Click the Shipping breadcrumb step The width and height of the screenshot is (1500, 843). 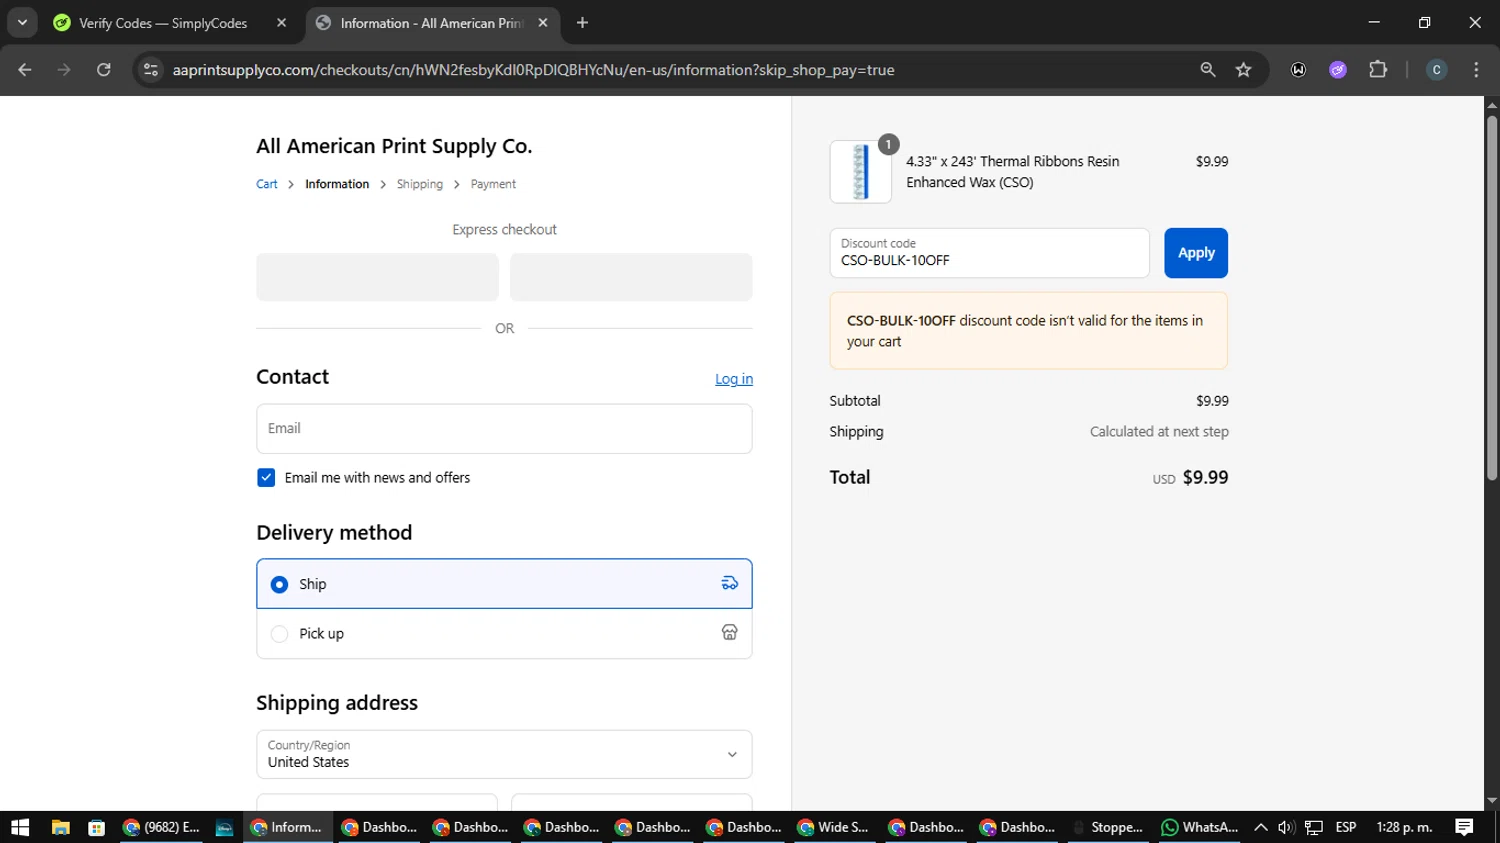coord(420,184)
